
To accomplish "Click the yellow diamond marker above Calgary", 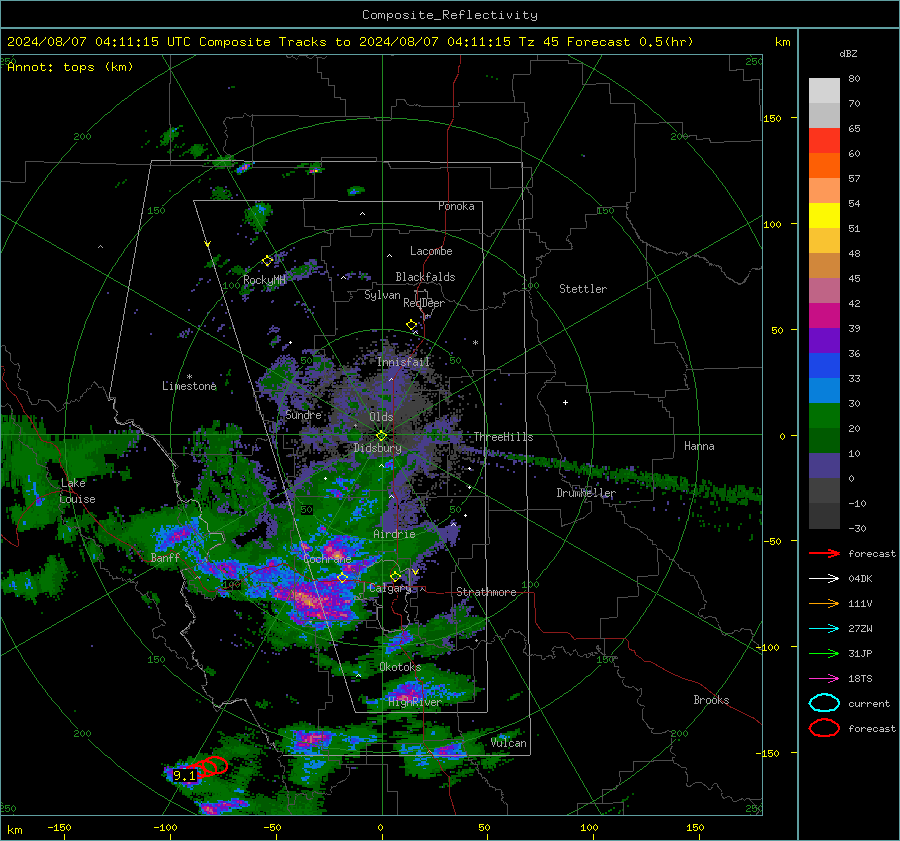I will (x=395, y=576).
